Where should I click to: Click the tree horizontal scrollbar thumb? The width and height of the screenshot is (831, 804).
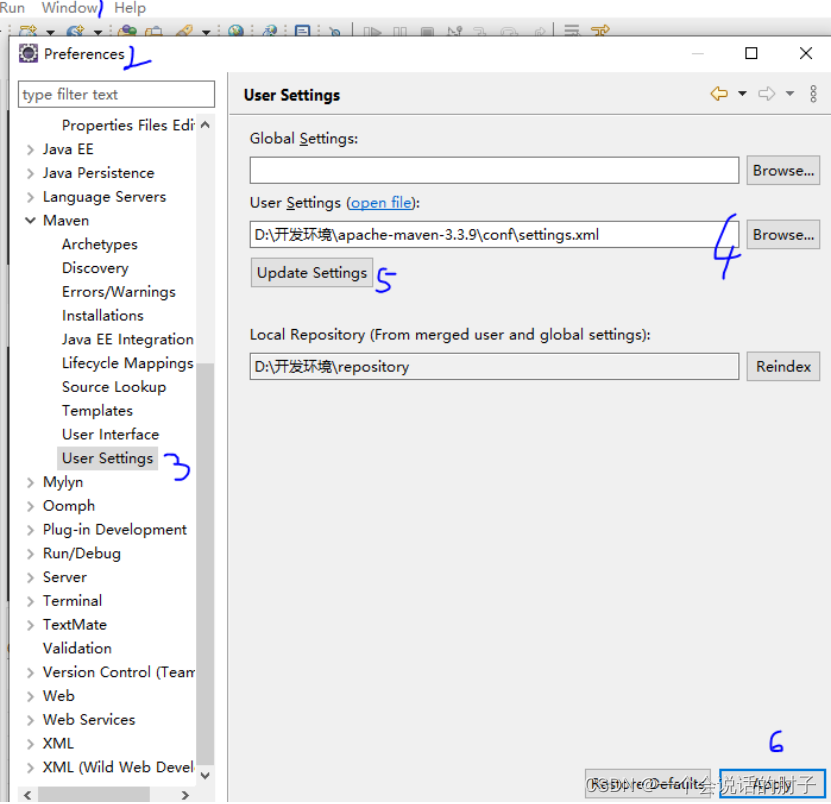click(x=93, y=795)
